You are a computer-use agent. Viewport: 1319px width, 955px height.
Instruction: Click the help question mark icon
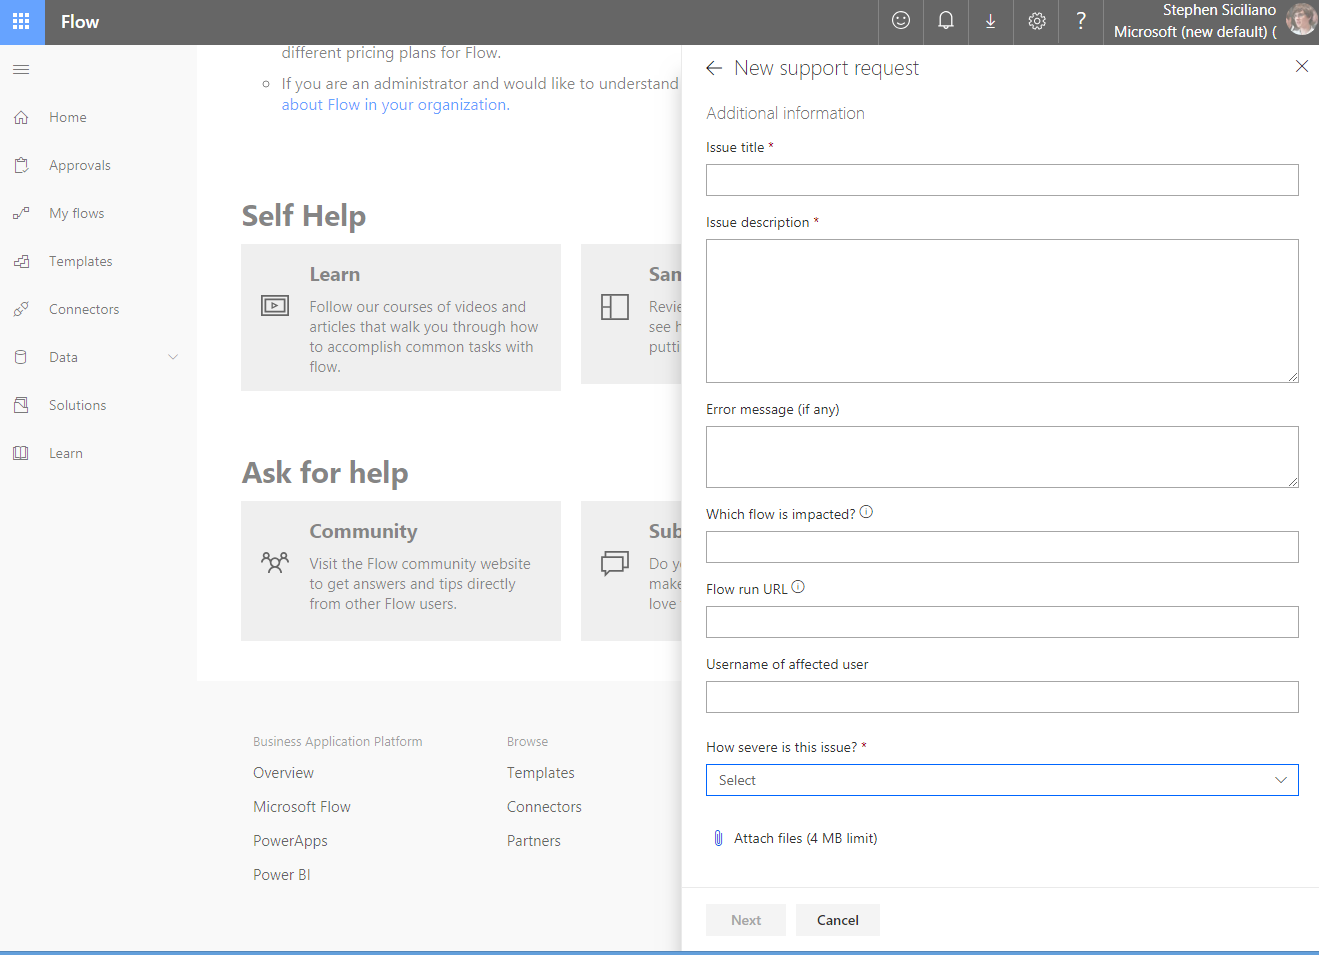pyautogui.click(x=1081, y=21)
